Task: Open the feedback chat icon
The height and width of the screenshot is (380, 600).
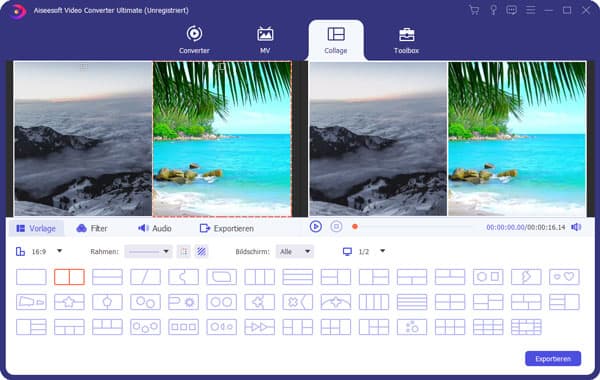Action: [511, 10]
